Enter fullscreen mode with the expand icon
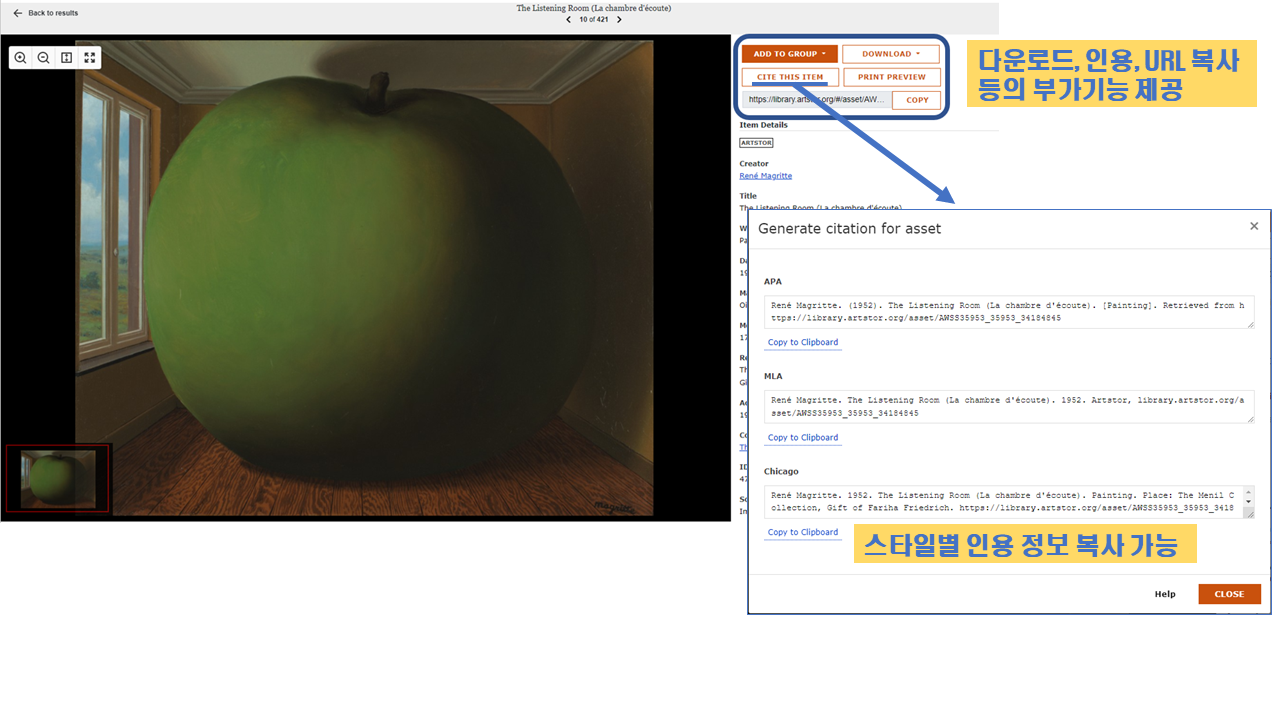1280x720 pixels. 90,58
